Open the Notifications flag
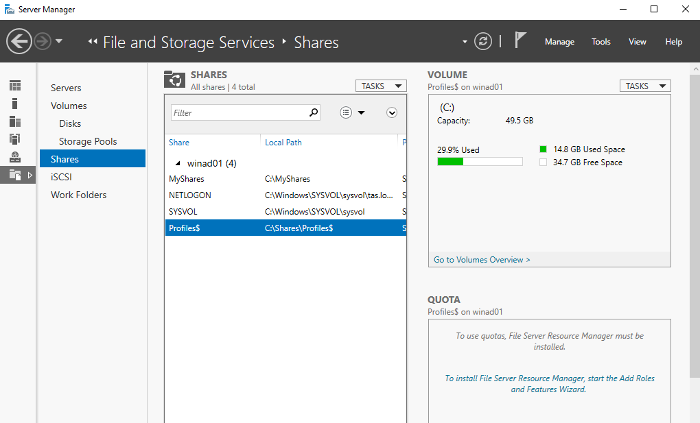Image resolution: width=700 pixels, height=423 pixels. pyautogui.click(x=521, y=42)
